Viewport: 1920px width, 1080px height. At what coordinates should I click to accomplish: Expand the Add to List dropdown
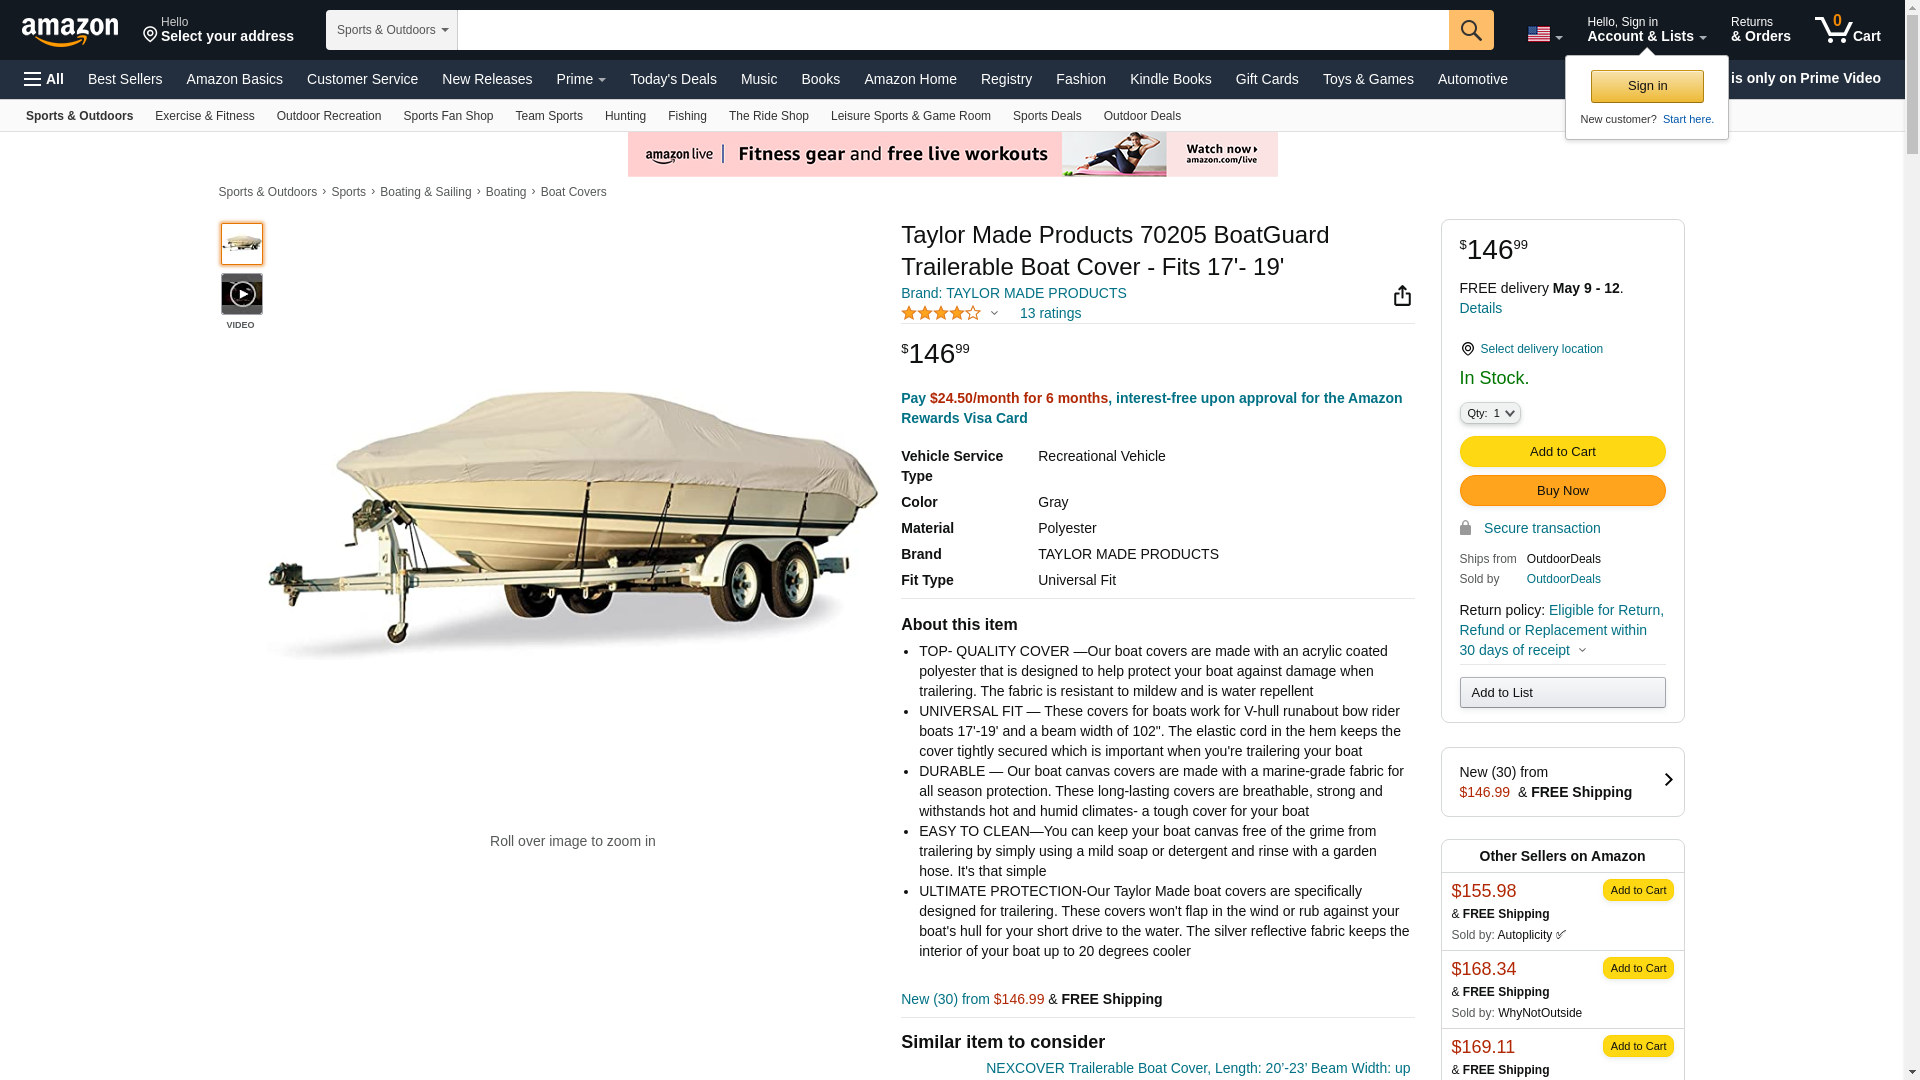click(x=1562, y=692)
